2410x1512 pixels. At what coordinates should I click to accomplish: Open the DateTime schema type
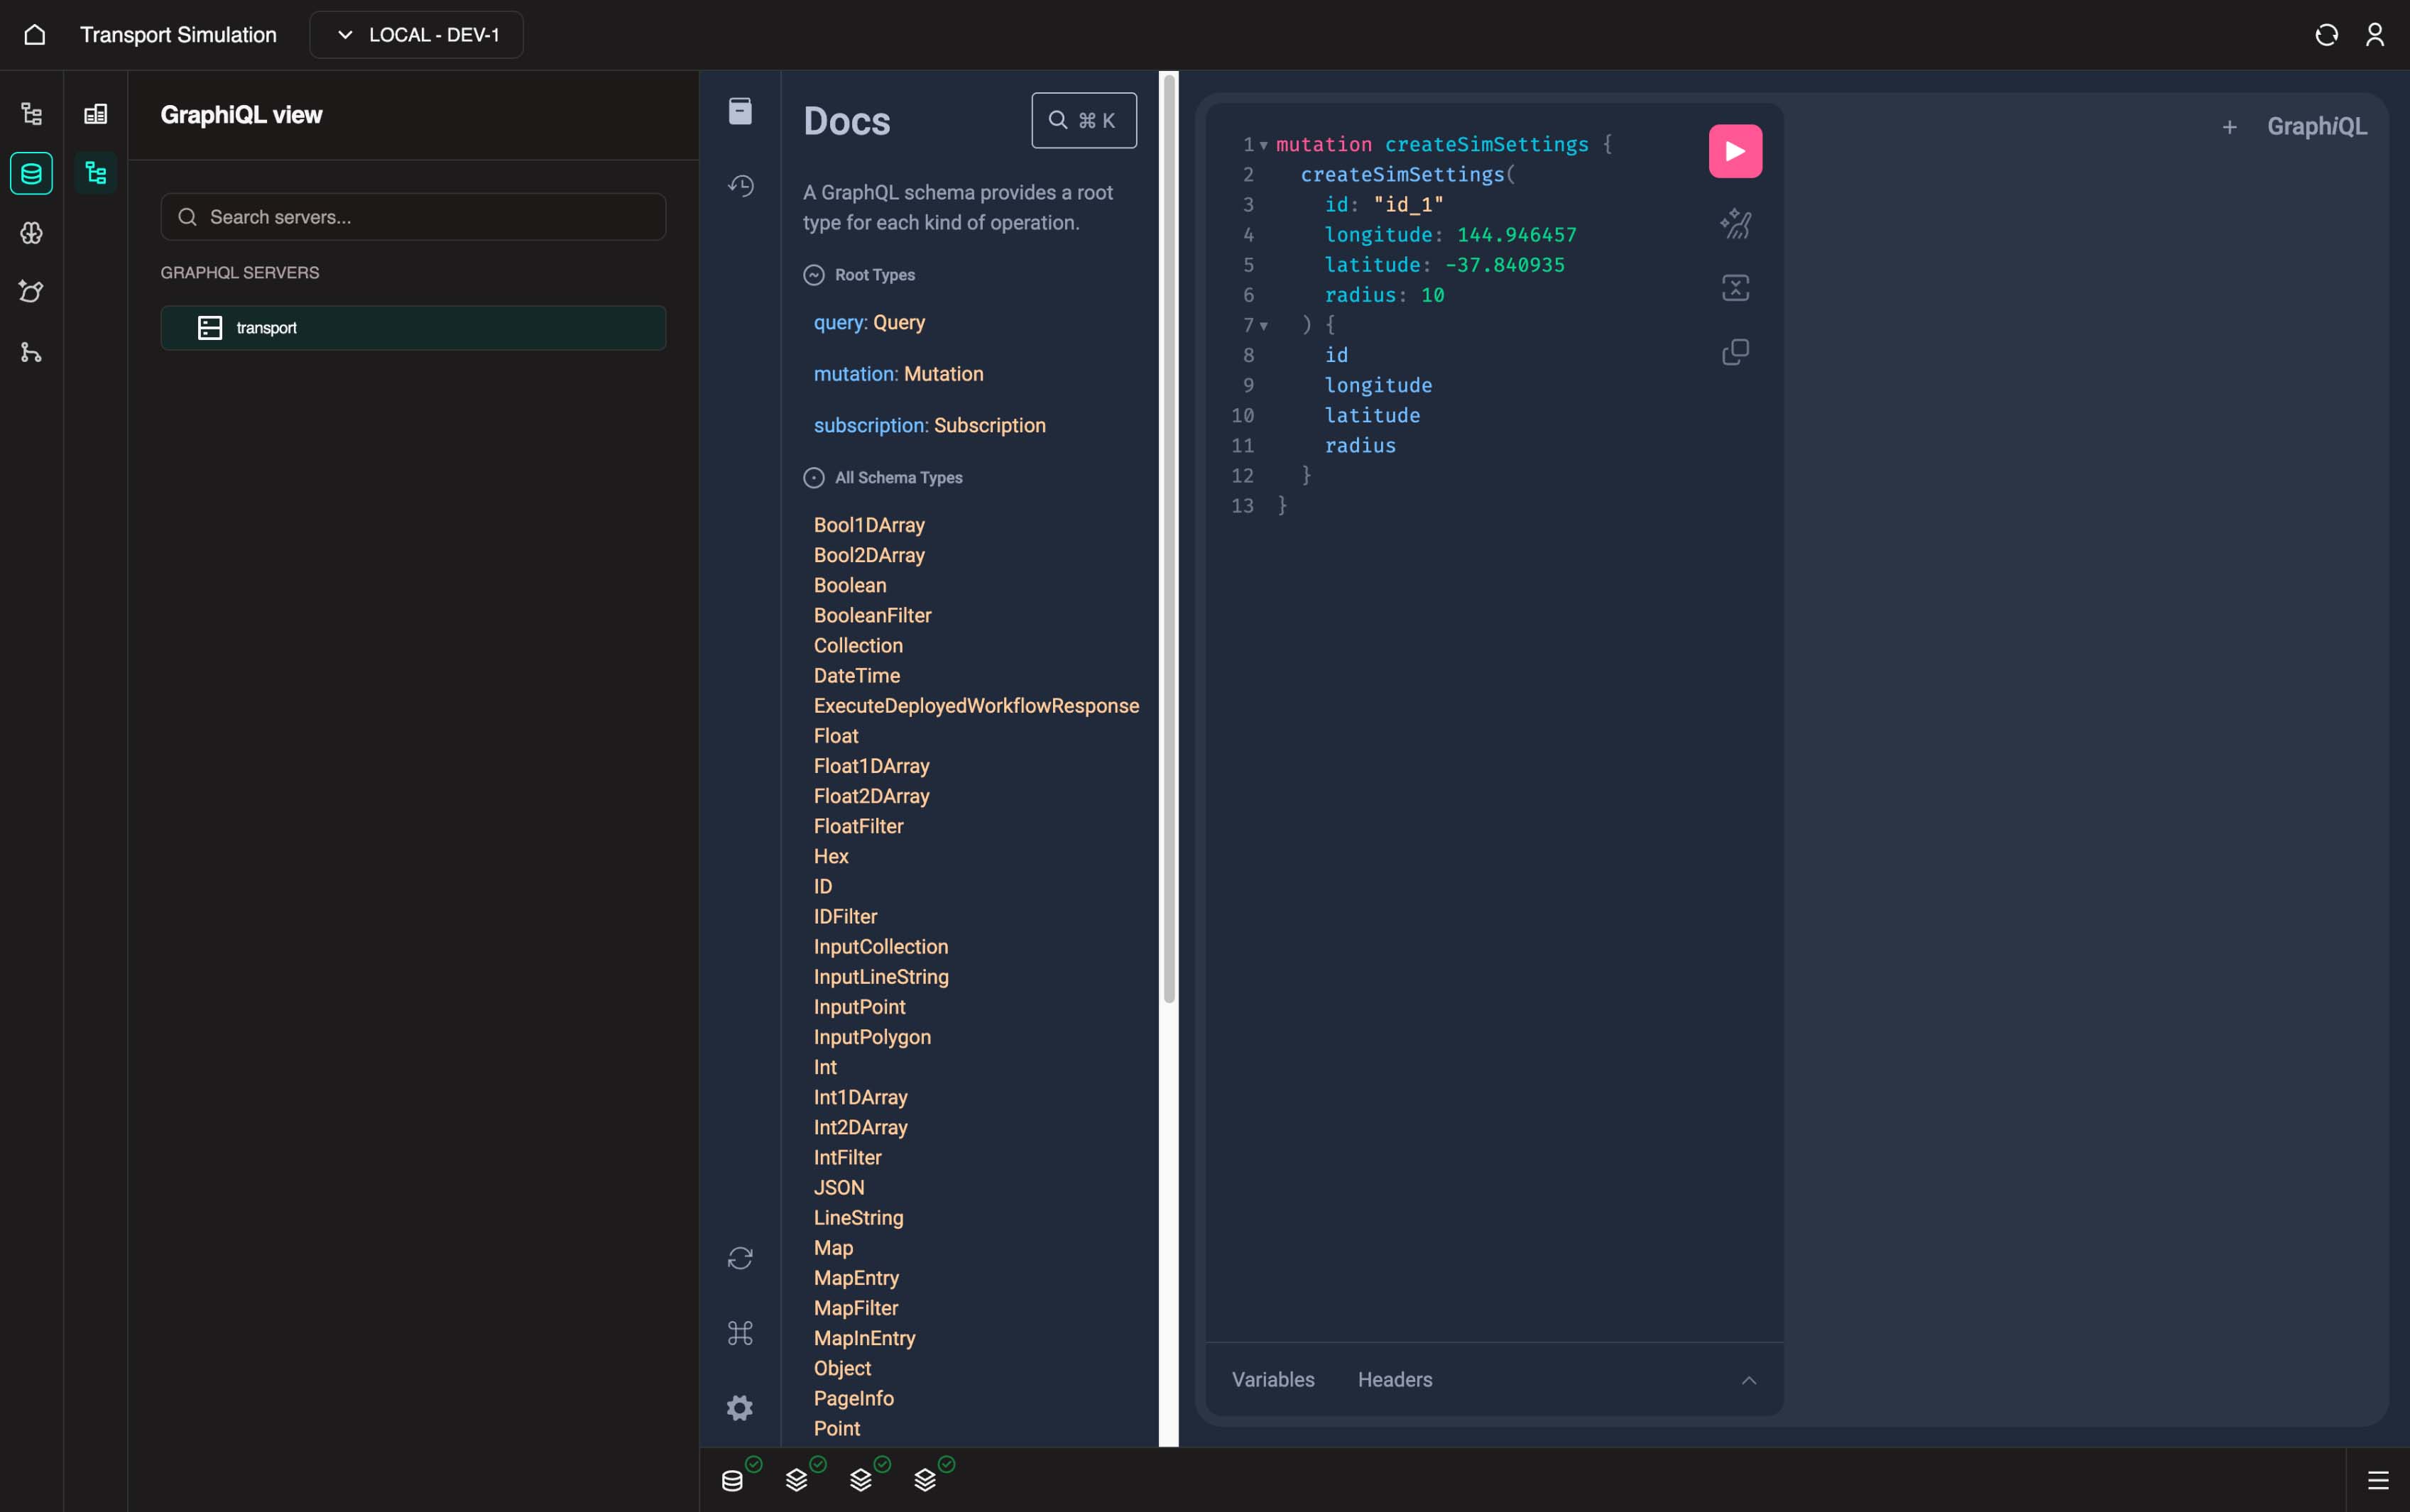pyautogui.click(x=857, y=676)
